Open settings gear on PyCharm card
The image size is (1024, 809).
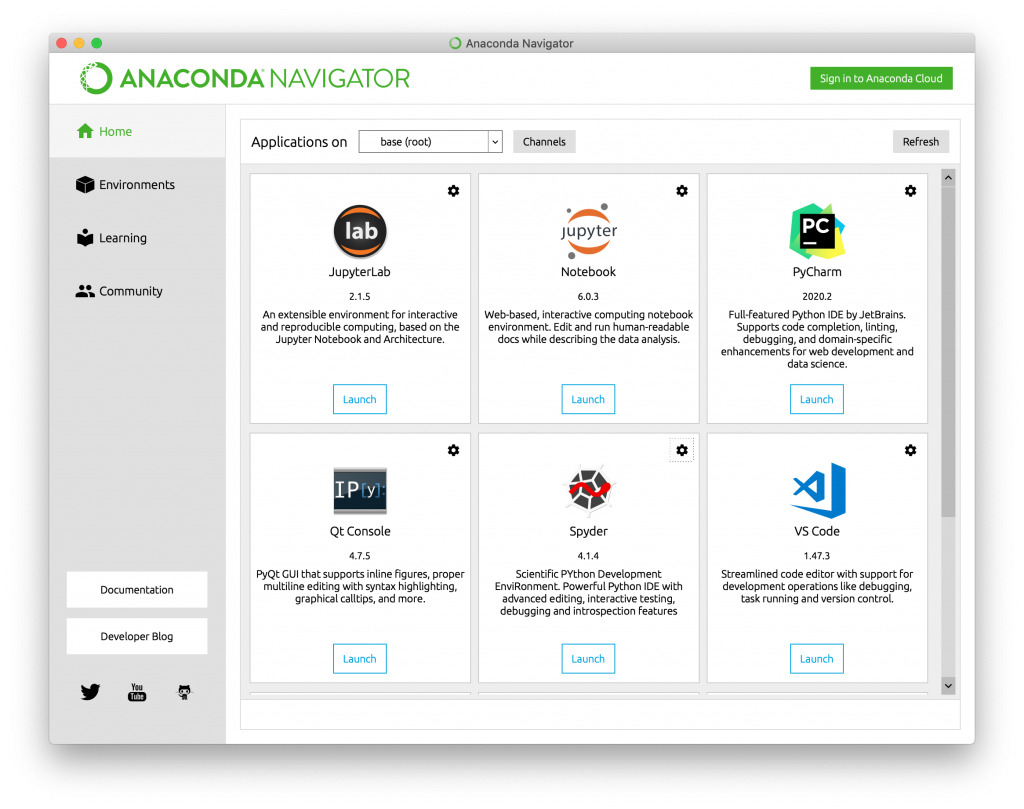910,191
